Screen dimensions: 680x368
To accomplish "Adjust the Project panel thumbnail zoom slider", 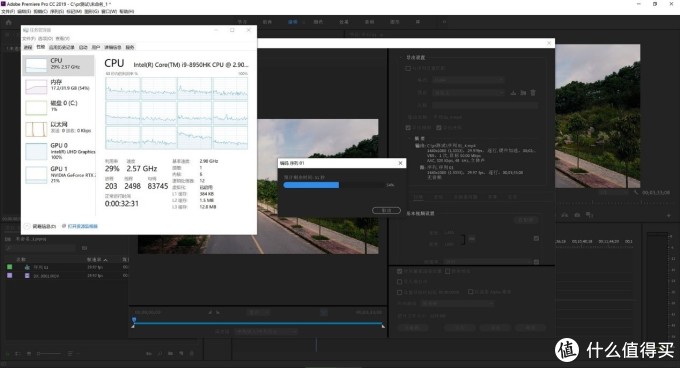I will (x=48, y=354).
